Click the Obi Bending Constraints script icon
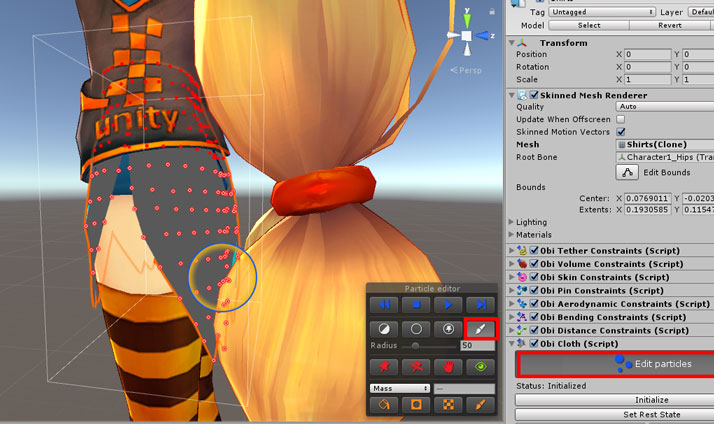 pos(522,317)
